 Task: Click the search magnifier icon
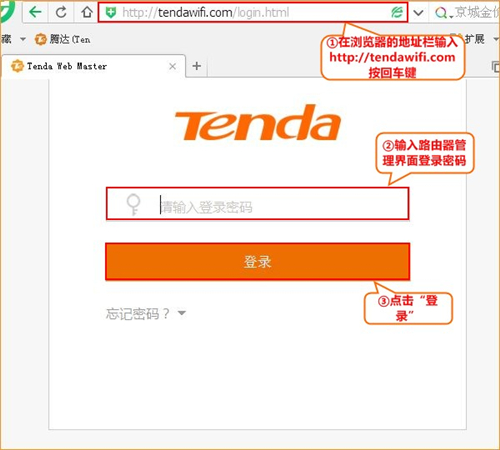tap(441, 13)
